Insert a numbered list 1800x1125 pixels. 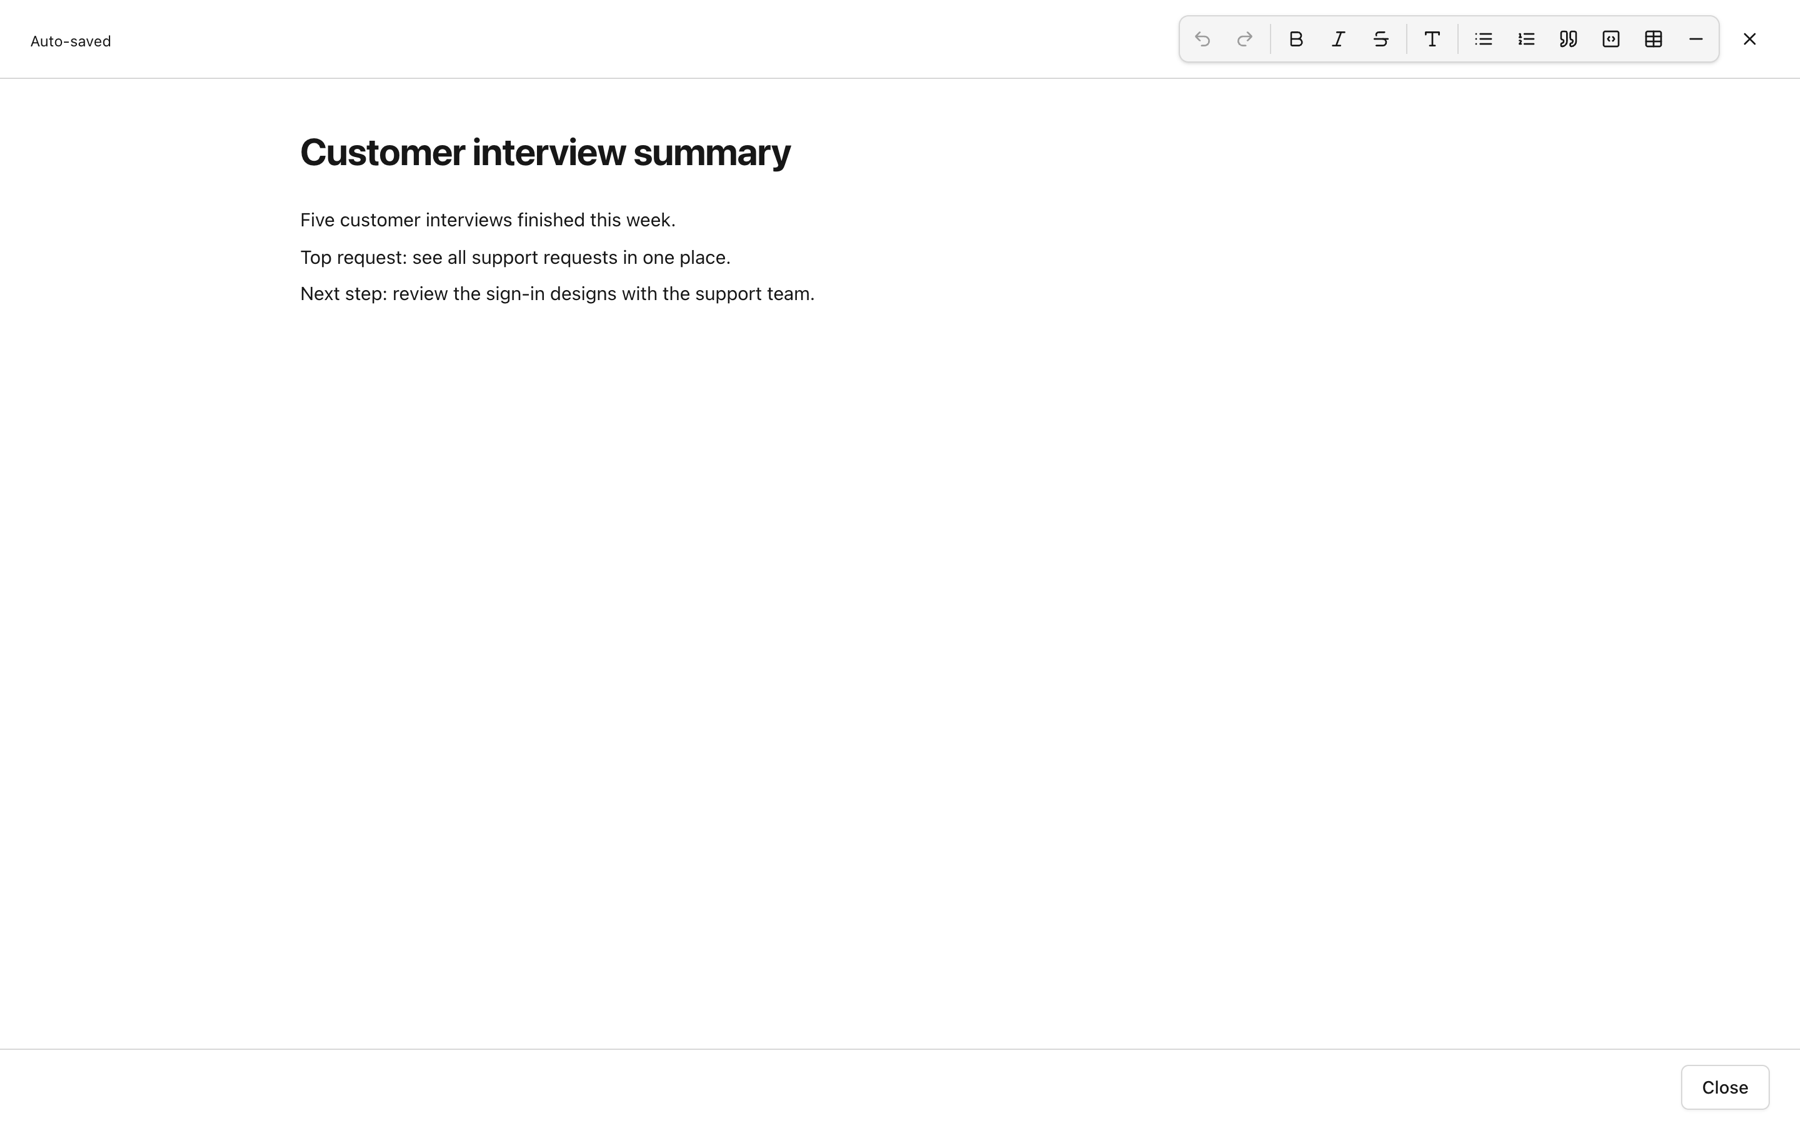tap(1526, 39)
